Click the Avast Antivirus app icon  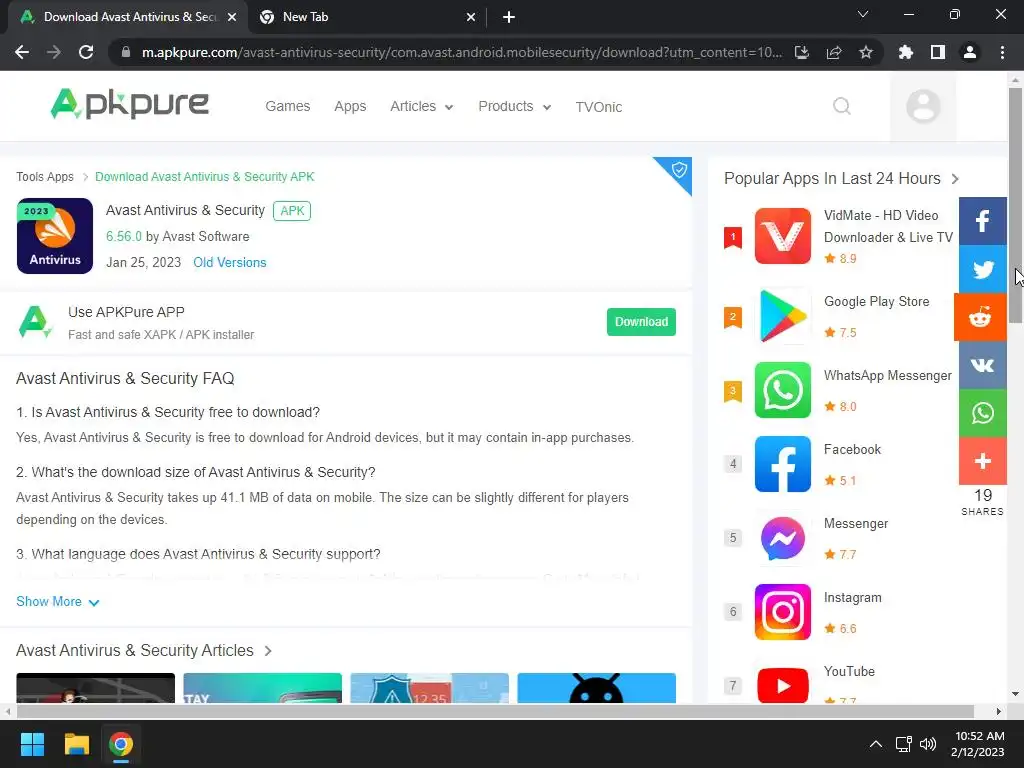tap(55, 236)
